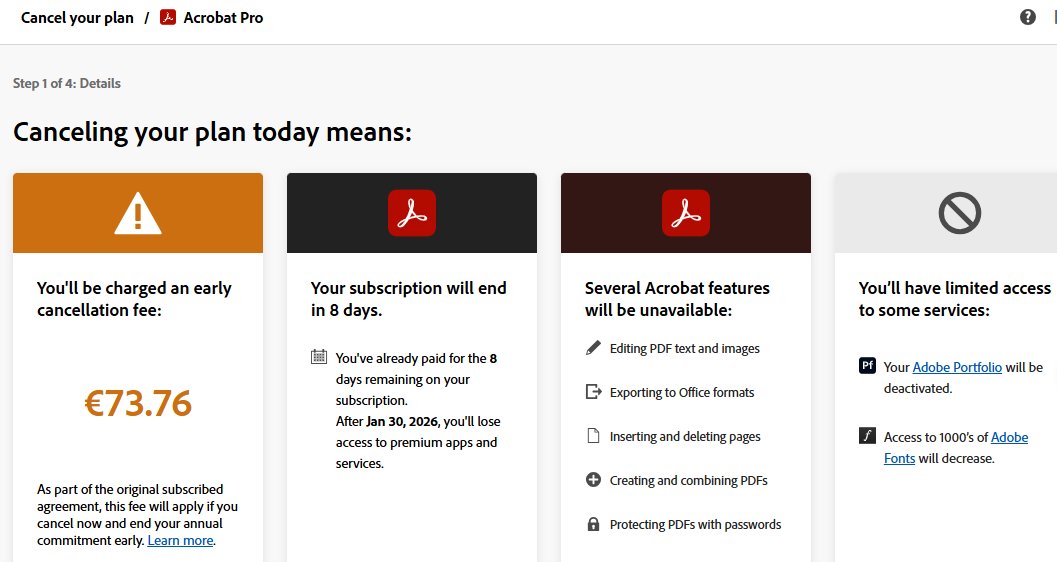Click the Pf Adobe Portfolio icon
The image size is (1057, 562).
point(867,365)
